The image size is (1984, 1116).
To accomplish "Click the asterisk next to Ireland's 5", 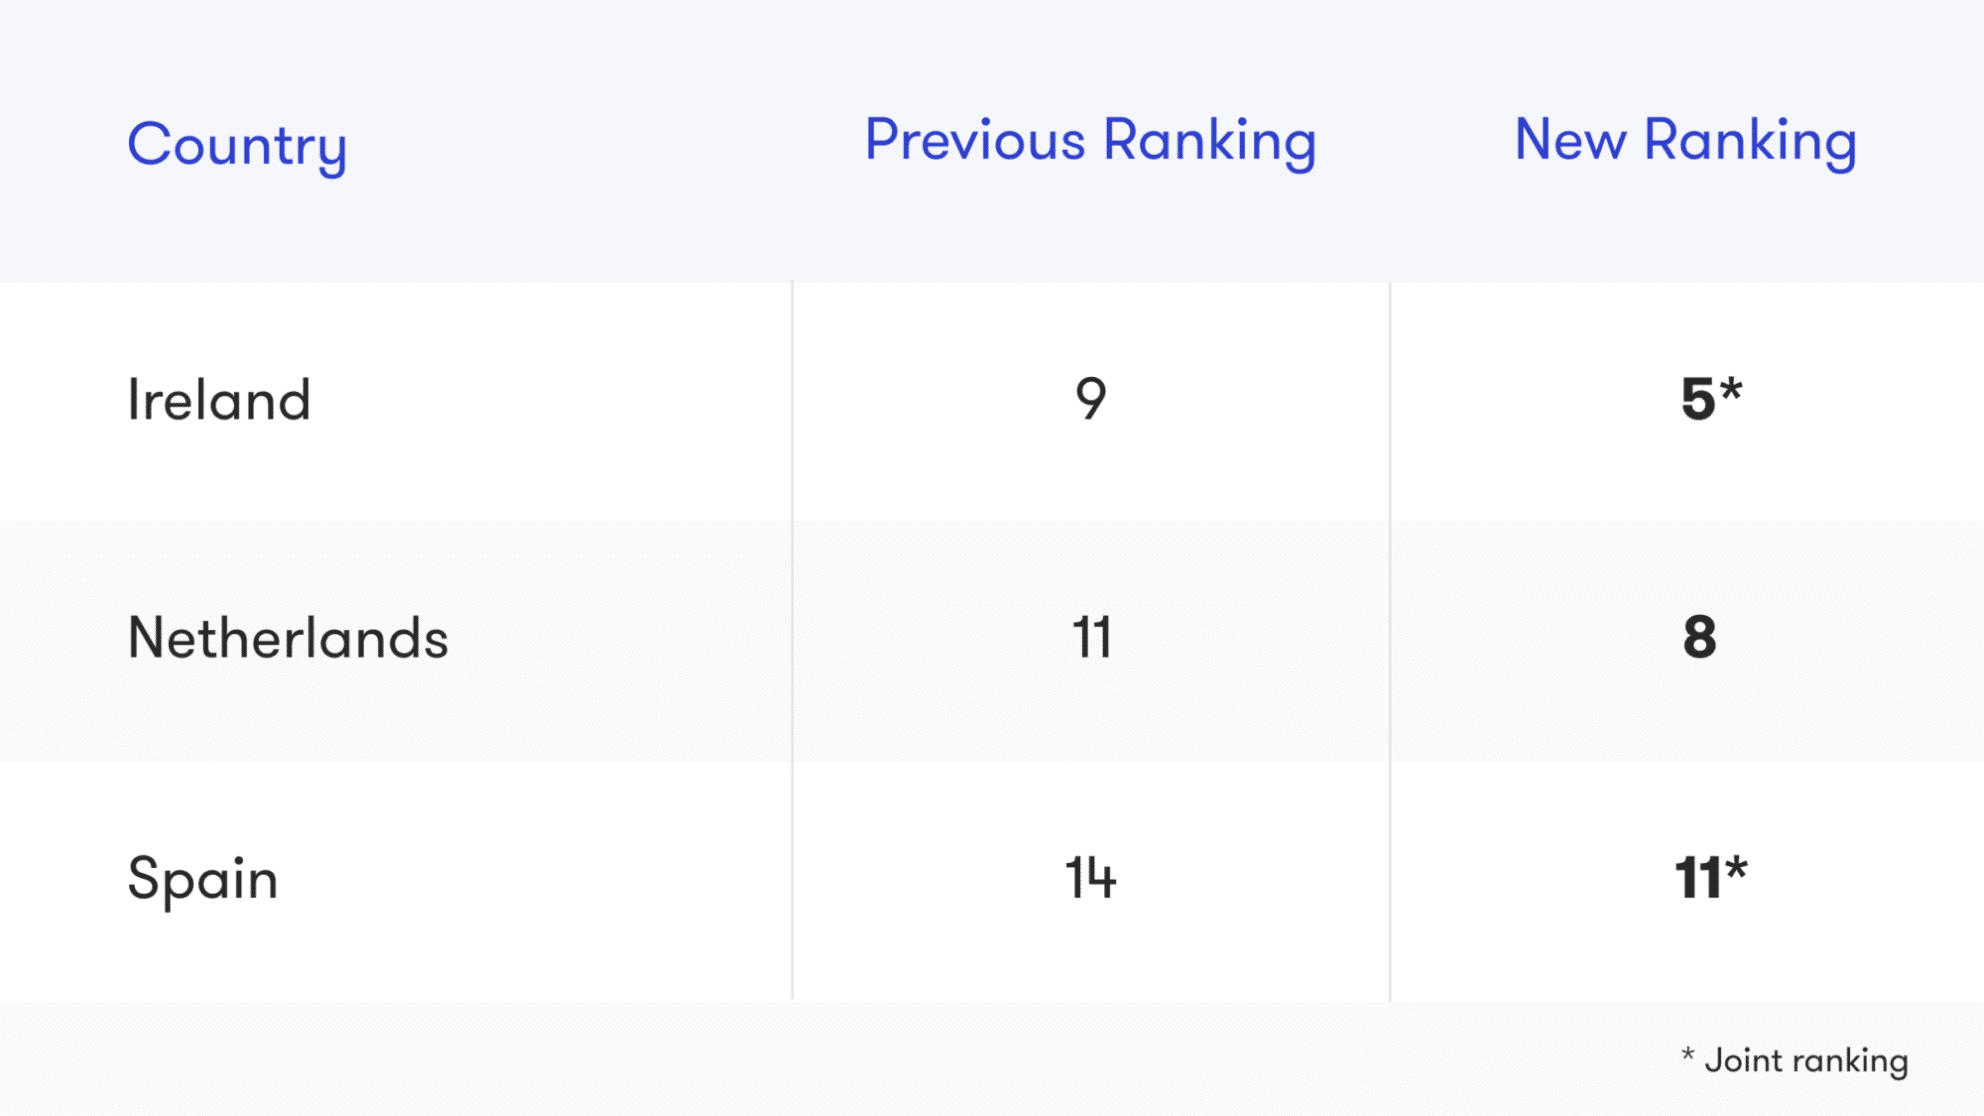I will coord(1732,387).
